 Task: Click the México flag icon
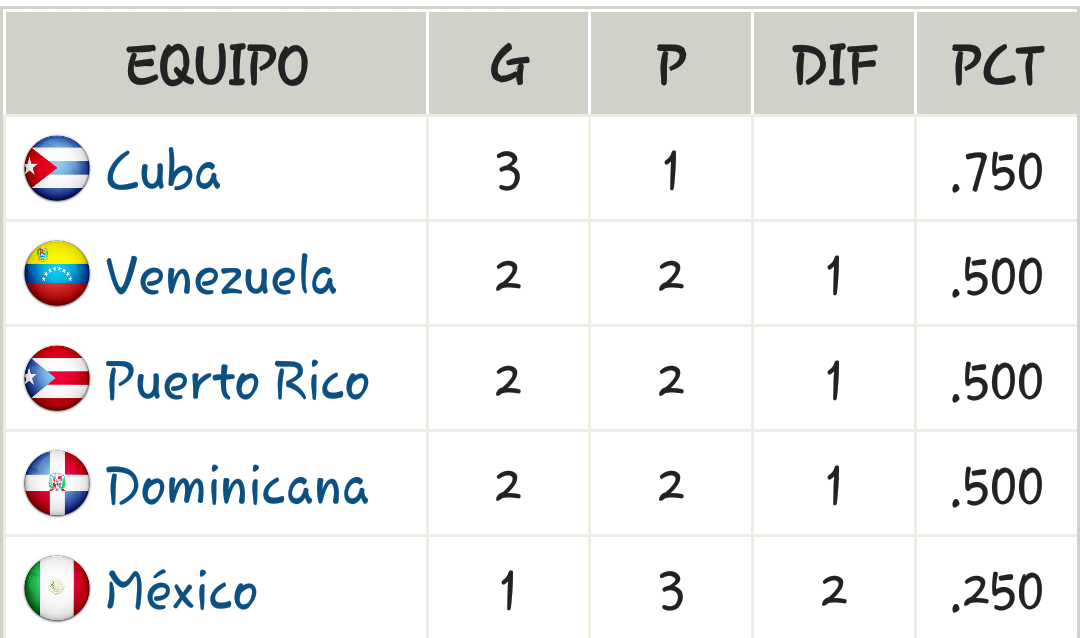pyautogui.click(x=56, y=588)
